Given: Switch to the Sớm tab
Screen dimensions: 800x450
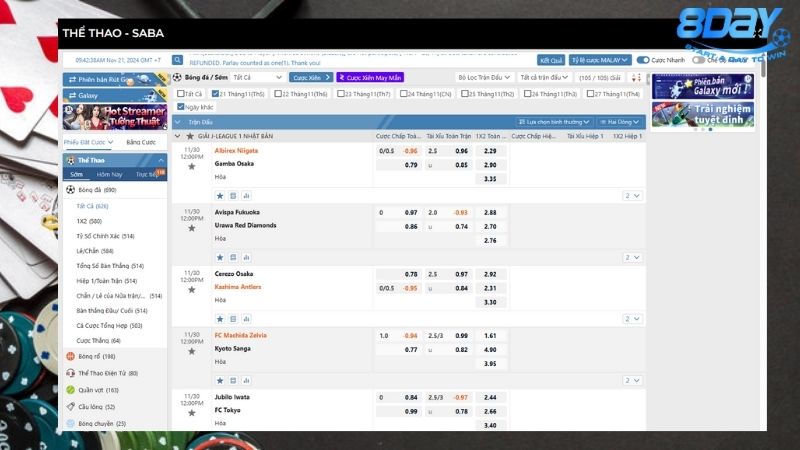Looking at the screenshot, I should coord(77,174).
